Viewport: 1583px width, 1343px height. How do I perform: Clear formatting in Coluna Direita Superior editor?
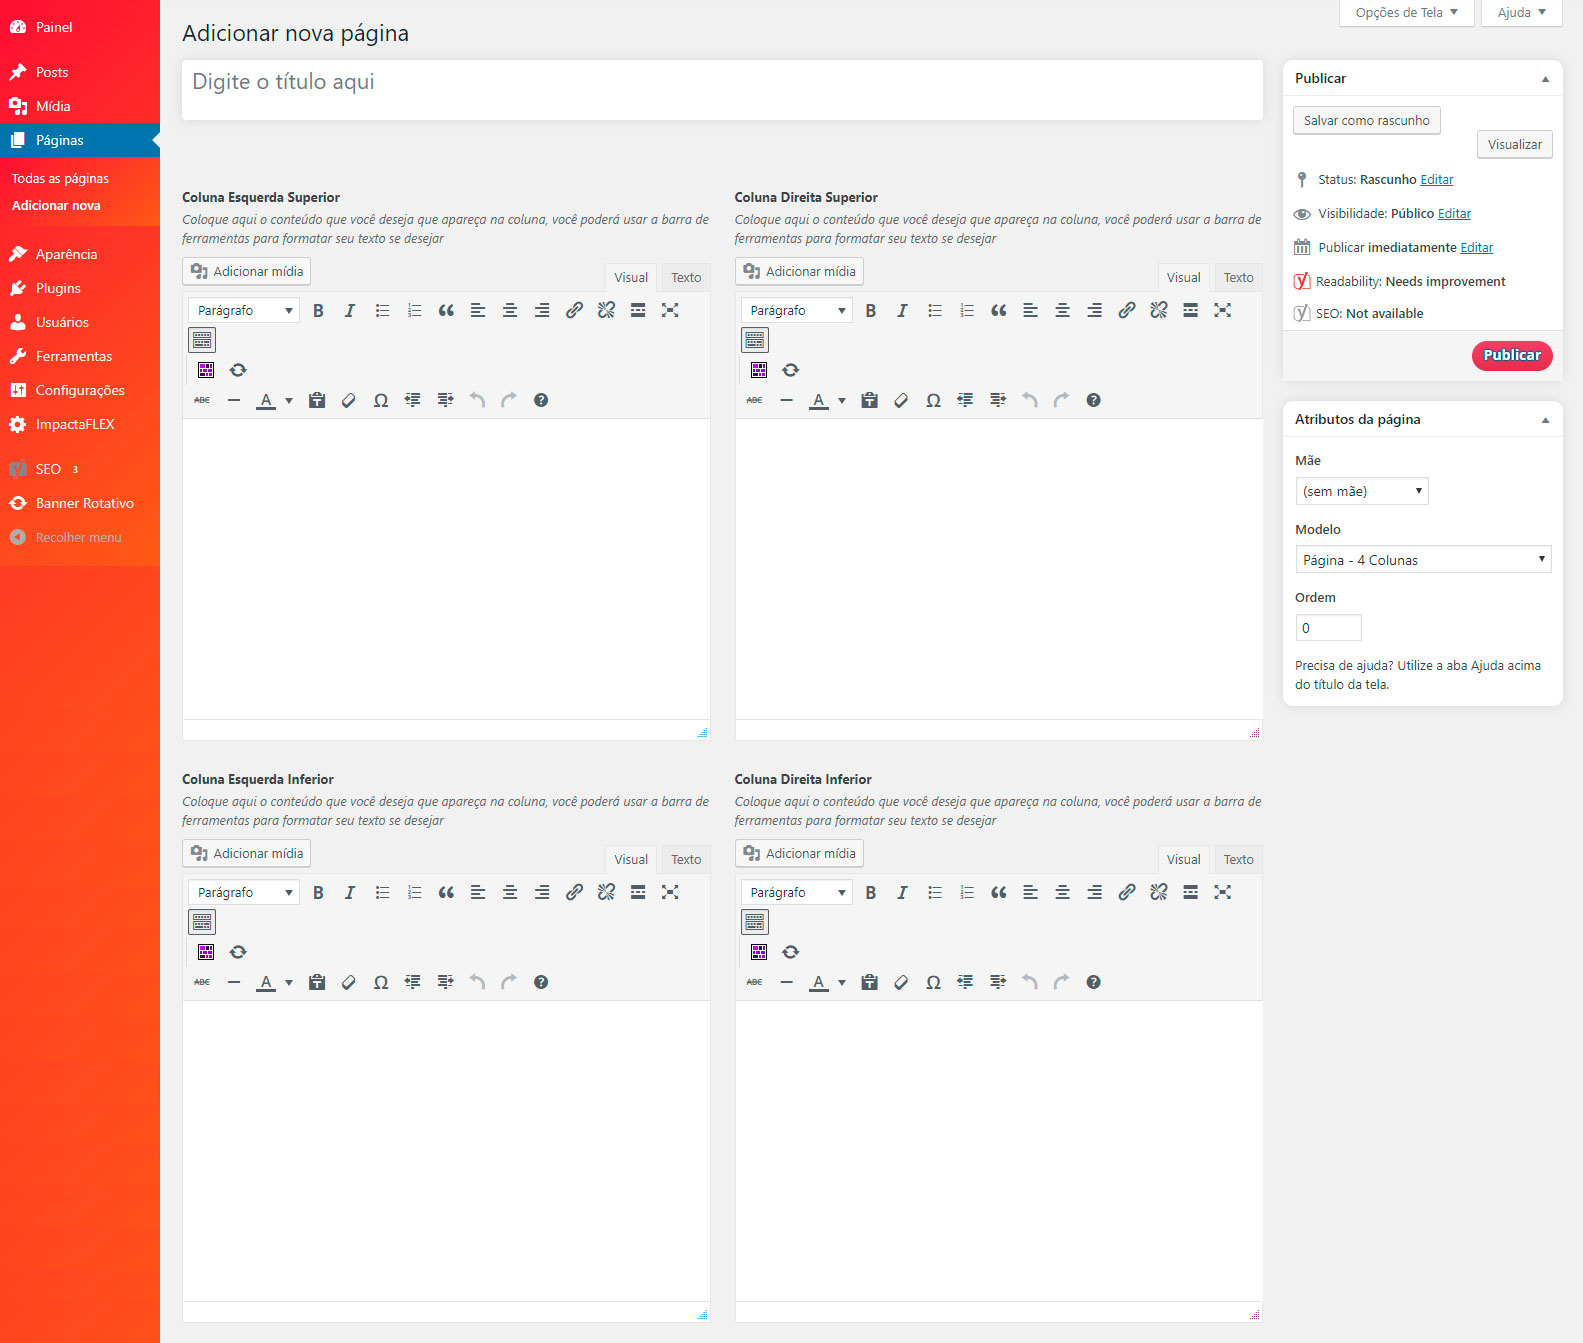[x=901, y=400]
